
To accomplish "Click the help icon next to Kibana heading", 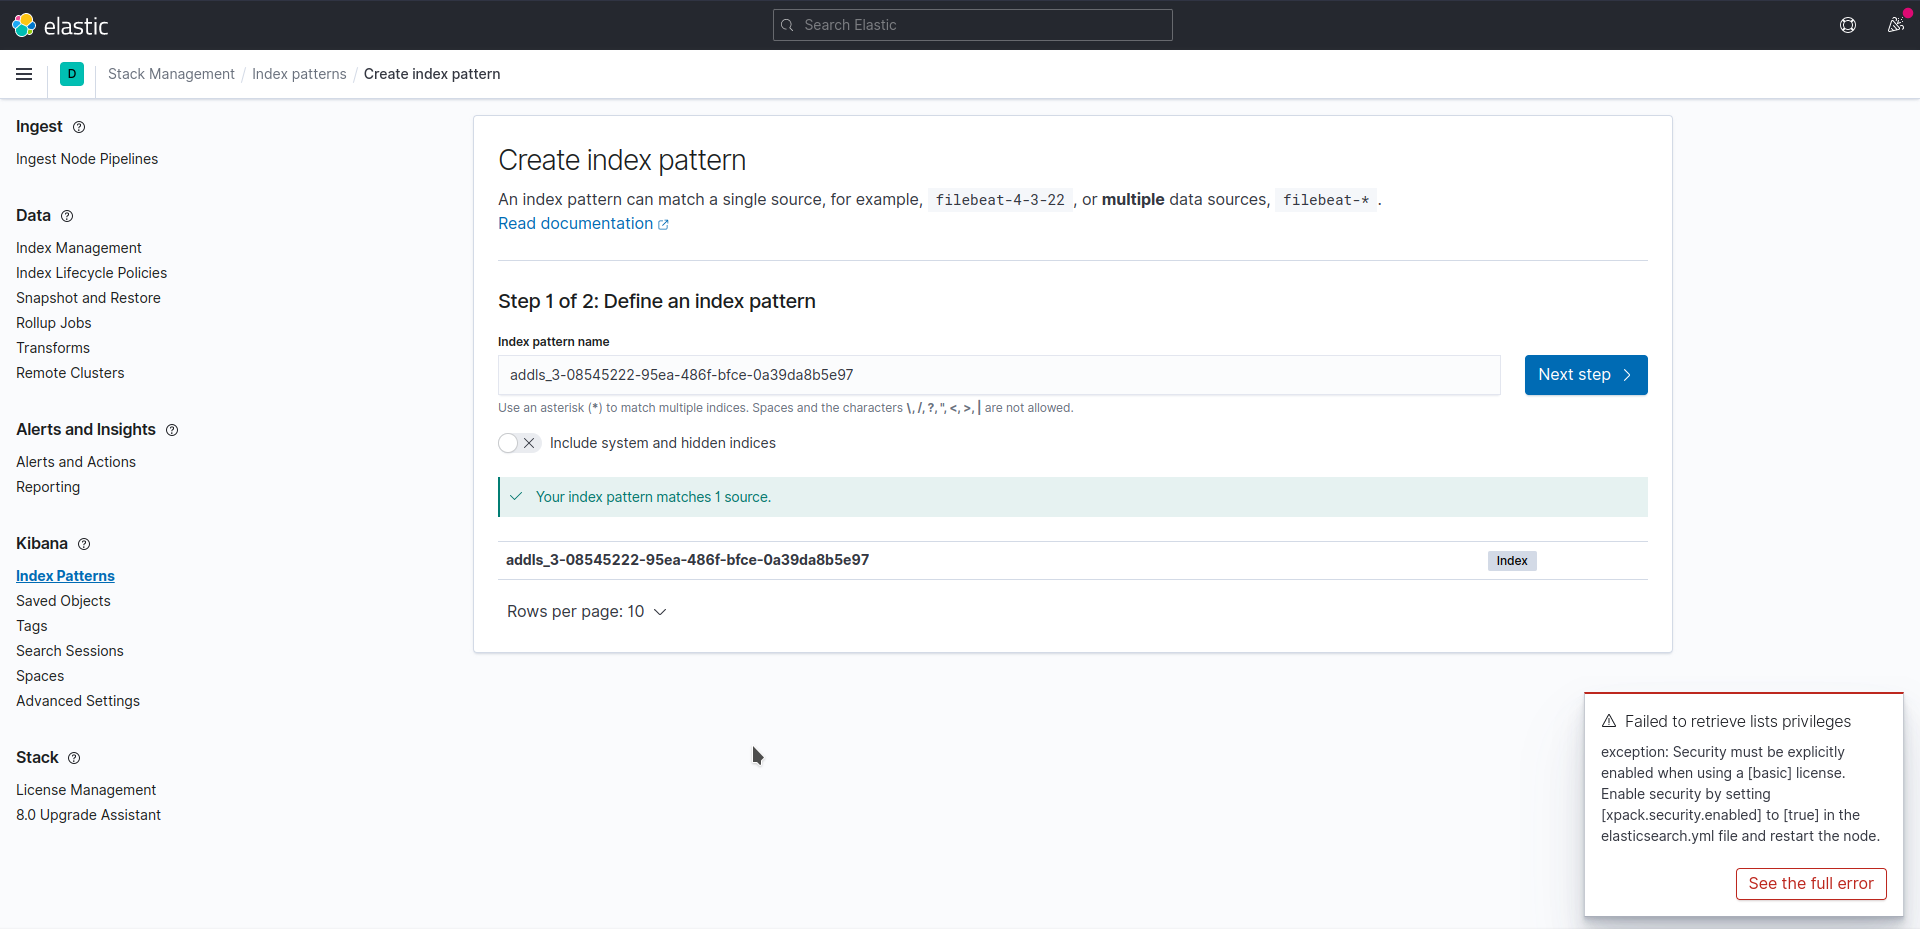I will [84, 544].
